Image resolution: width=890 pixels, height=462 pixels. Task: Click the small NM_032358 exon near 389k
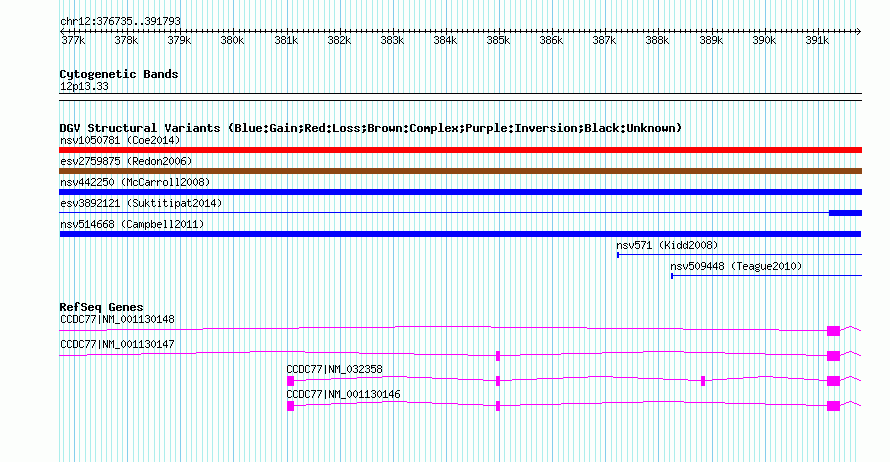tap(703, 381)
